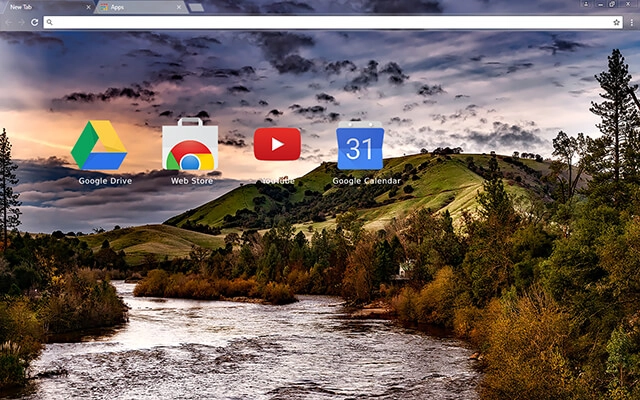
Task: Close the Chrome window
Action: [x=629, y=4]
